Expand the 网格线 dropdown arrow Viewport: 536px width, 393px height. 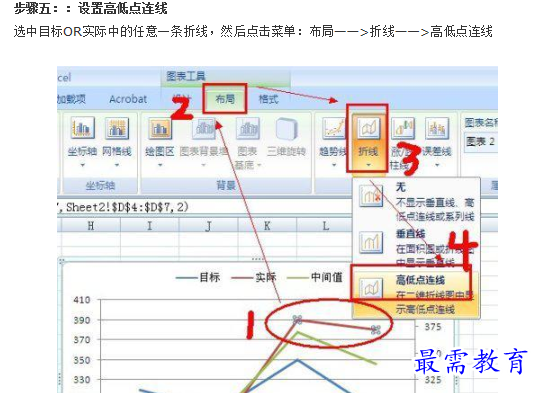[x=117, y=165]
